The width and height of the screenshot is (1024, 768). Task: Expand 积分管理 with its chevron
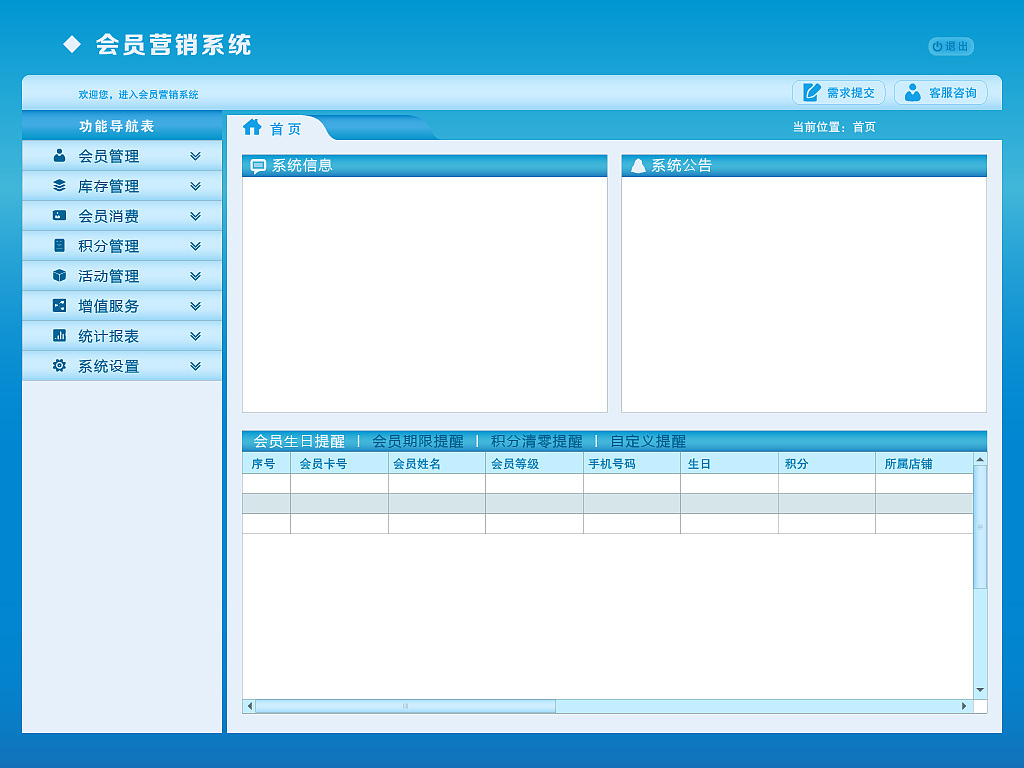[195, 246]
